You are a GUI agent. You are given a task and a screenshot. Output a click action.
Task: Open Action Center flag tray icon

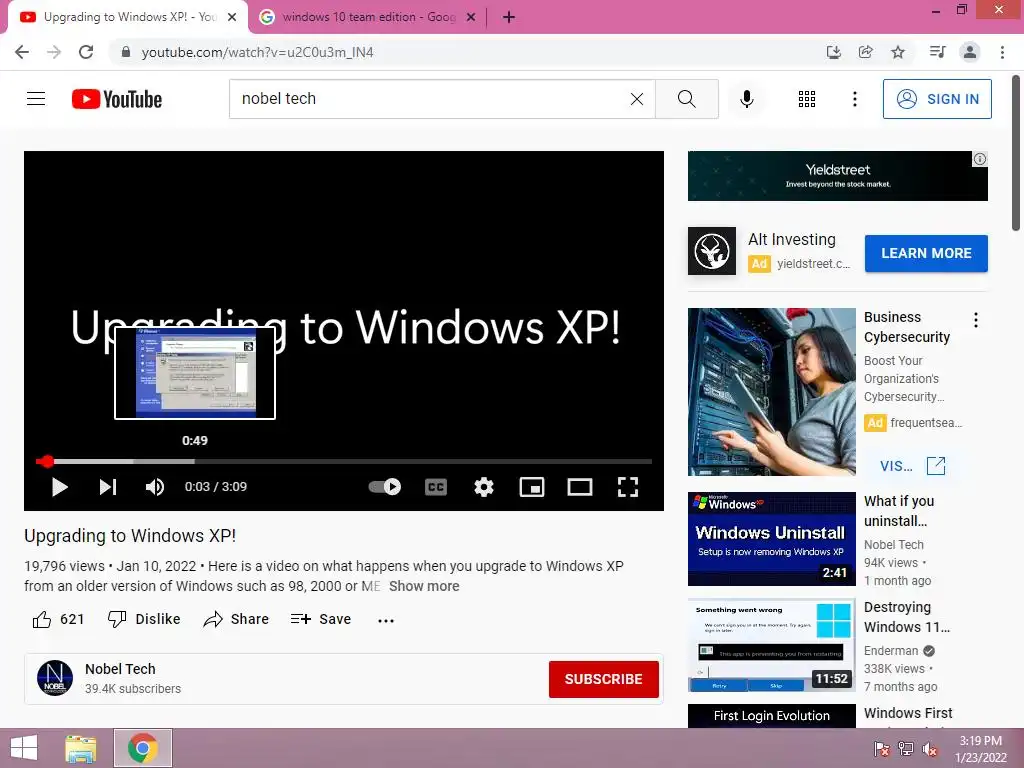pos(882,749)
